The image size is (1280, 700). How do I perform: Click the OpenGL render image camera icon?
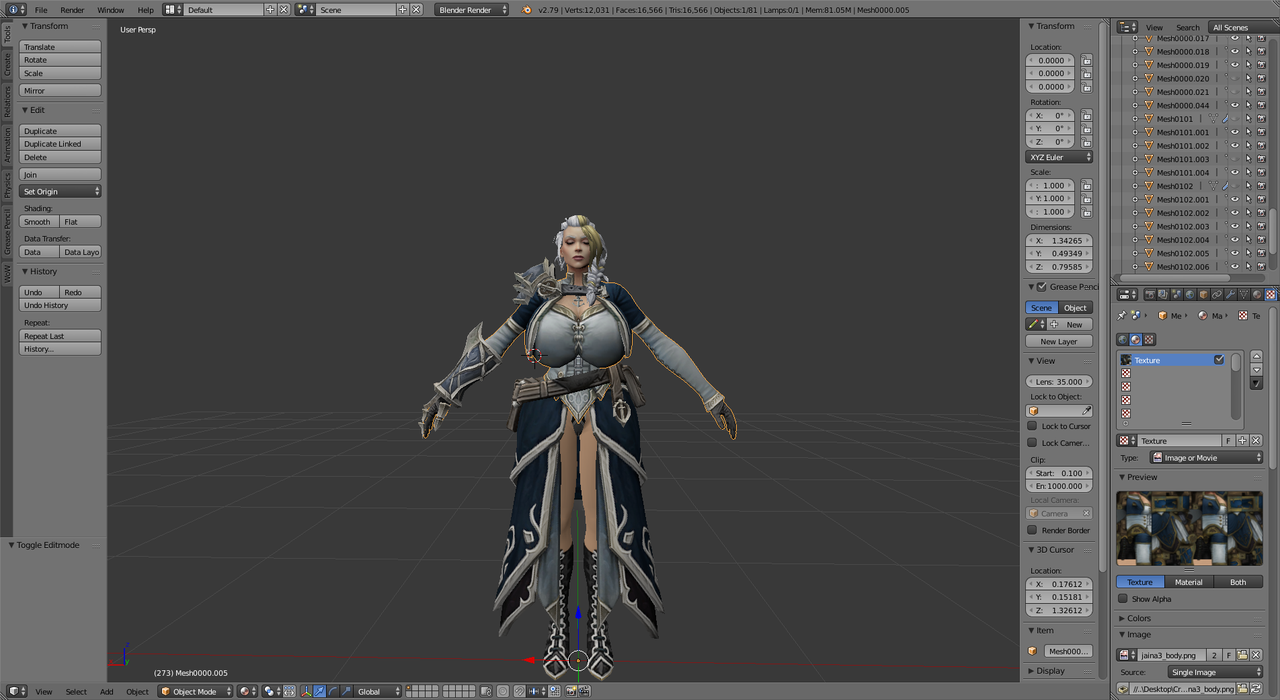coord(569,691)
